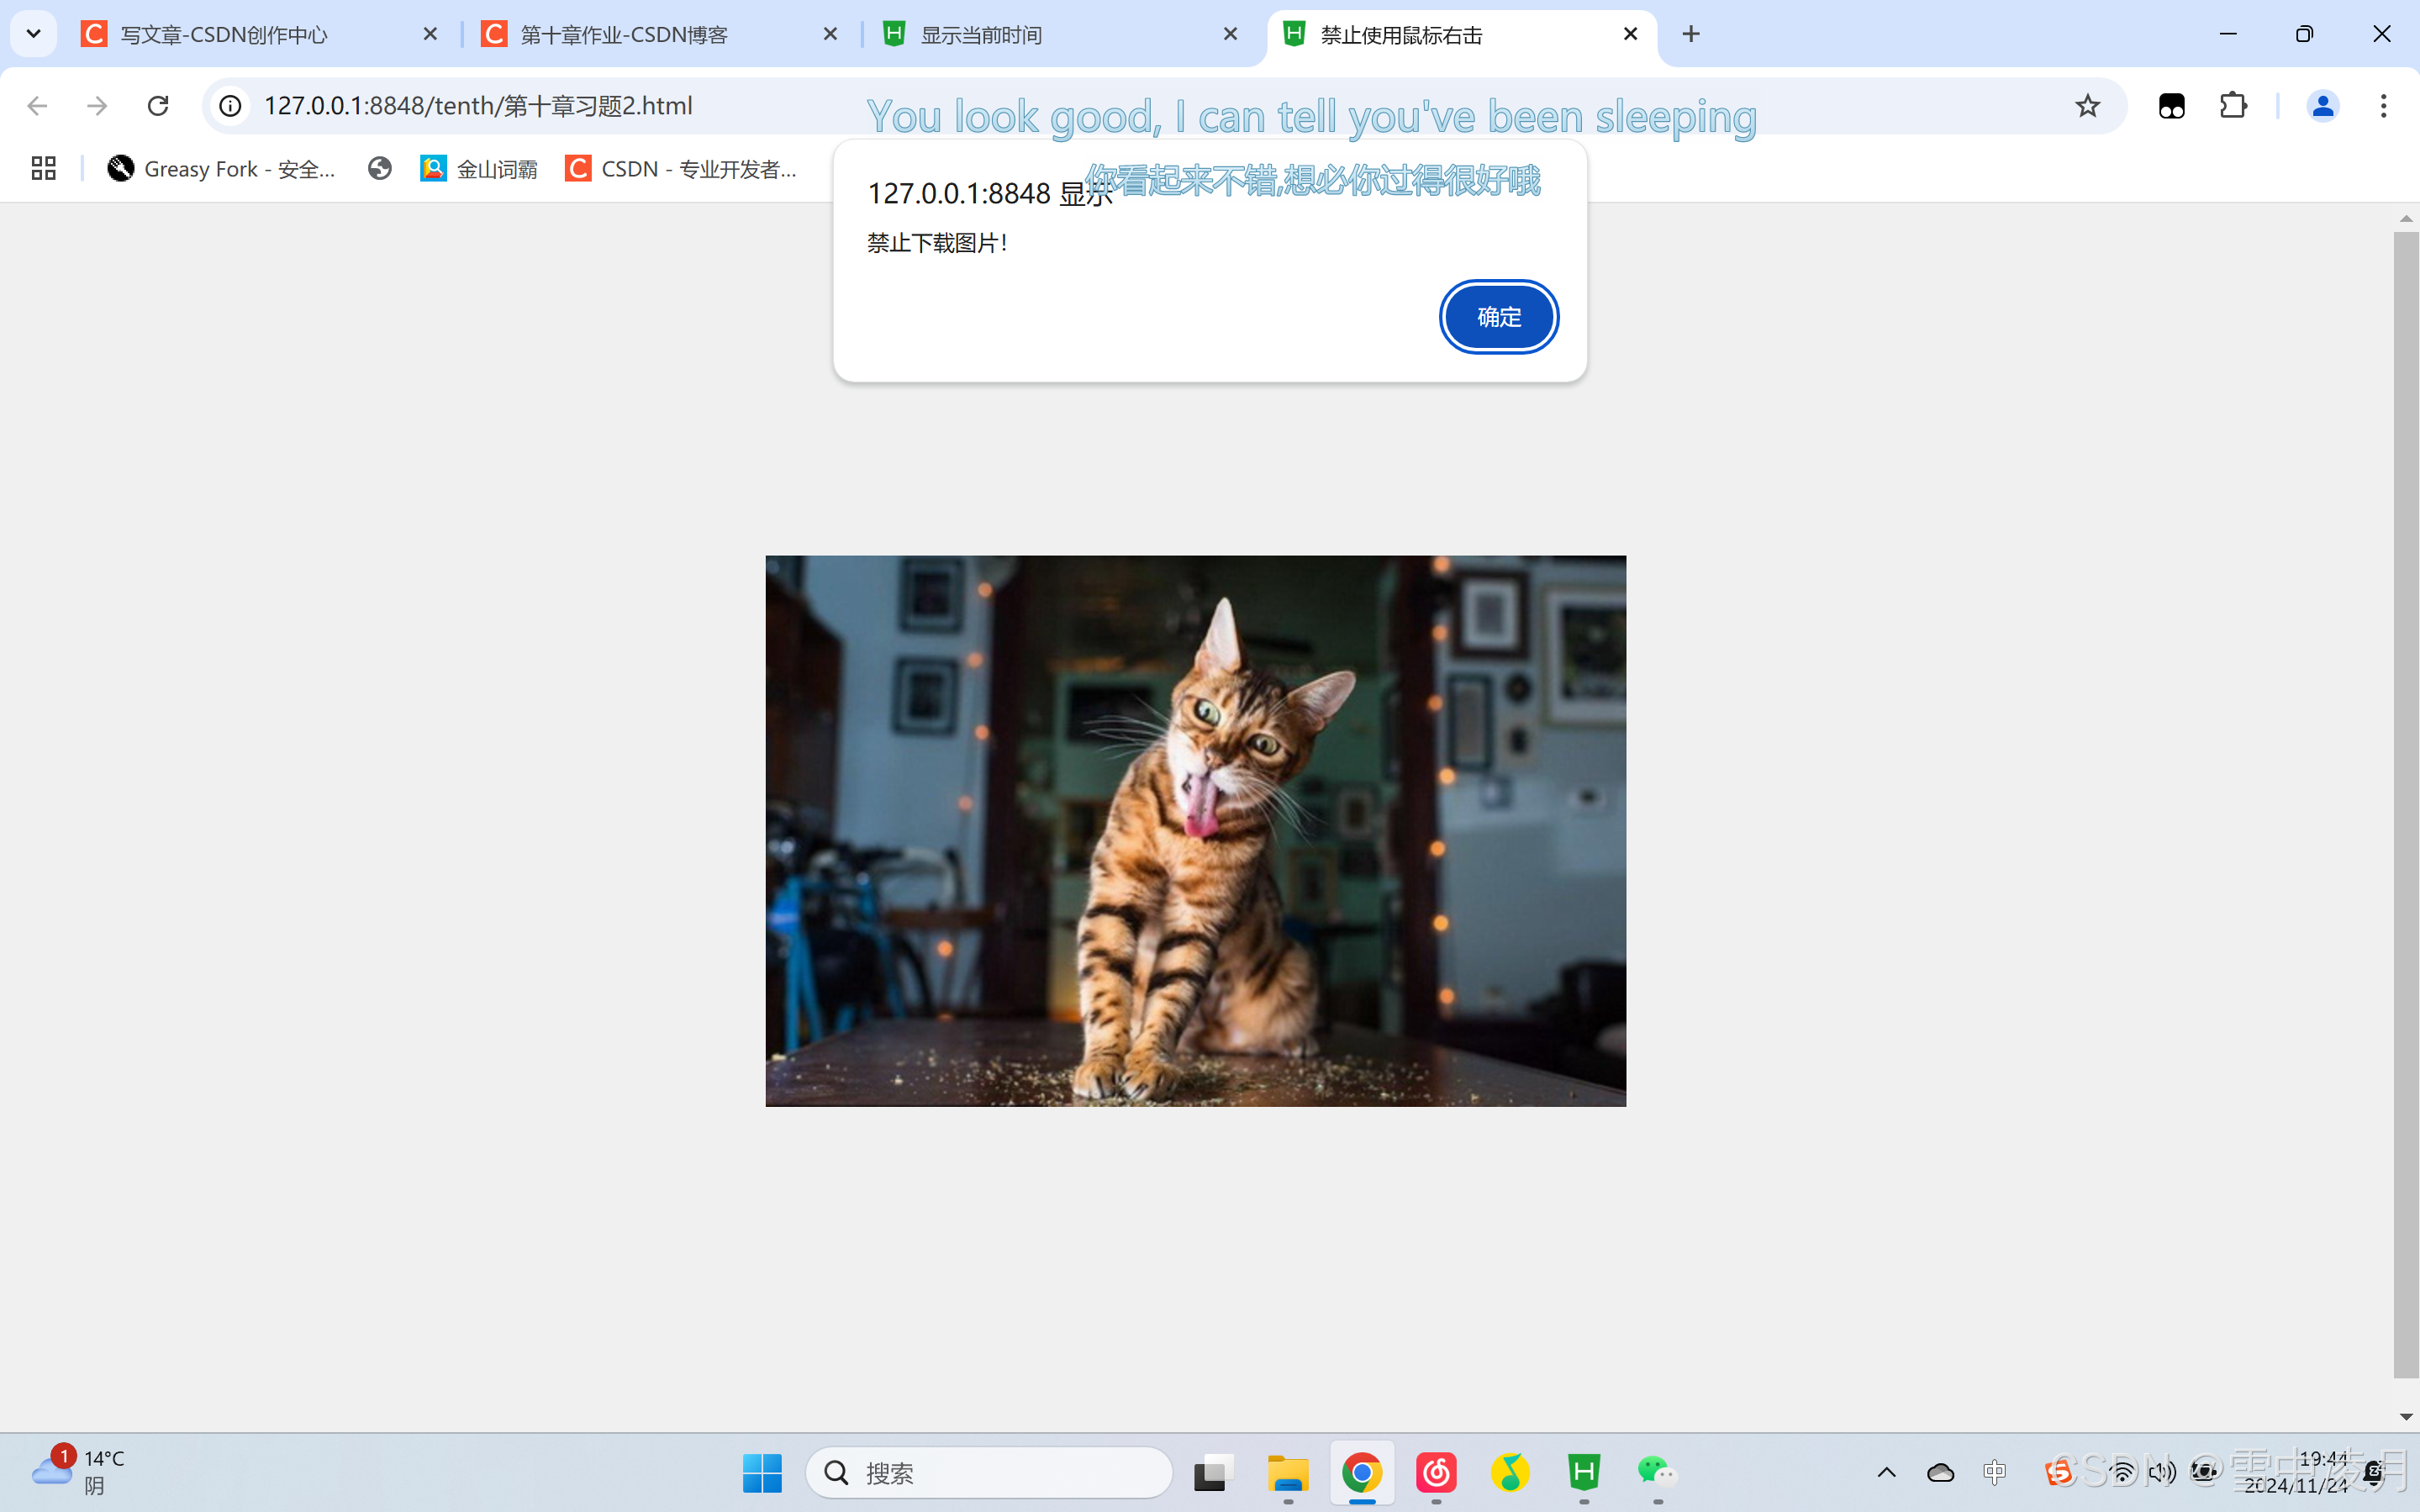Viewport: 2420px width, 1512px height.
Task: Open the apps grid shortcut icon
Action: (43, 169)
